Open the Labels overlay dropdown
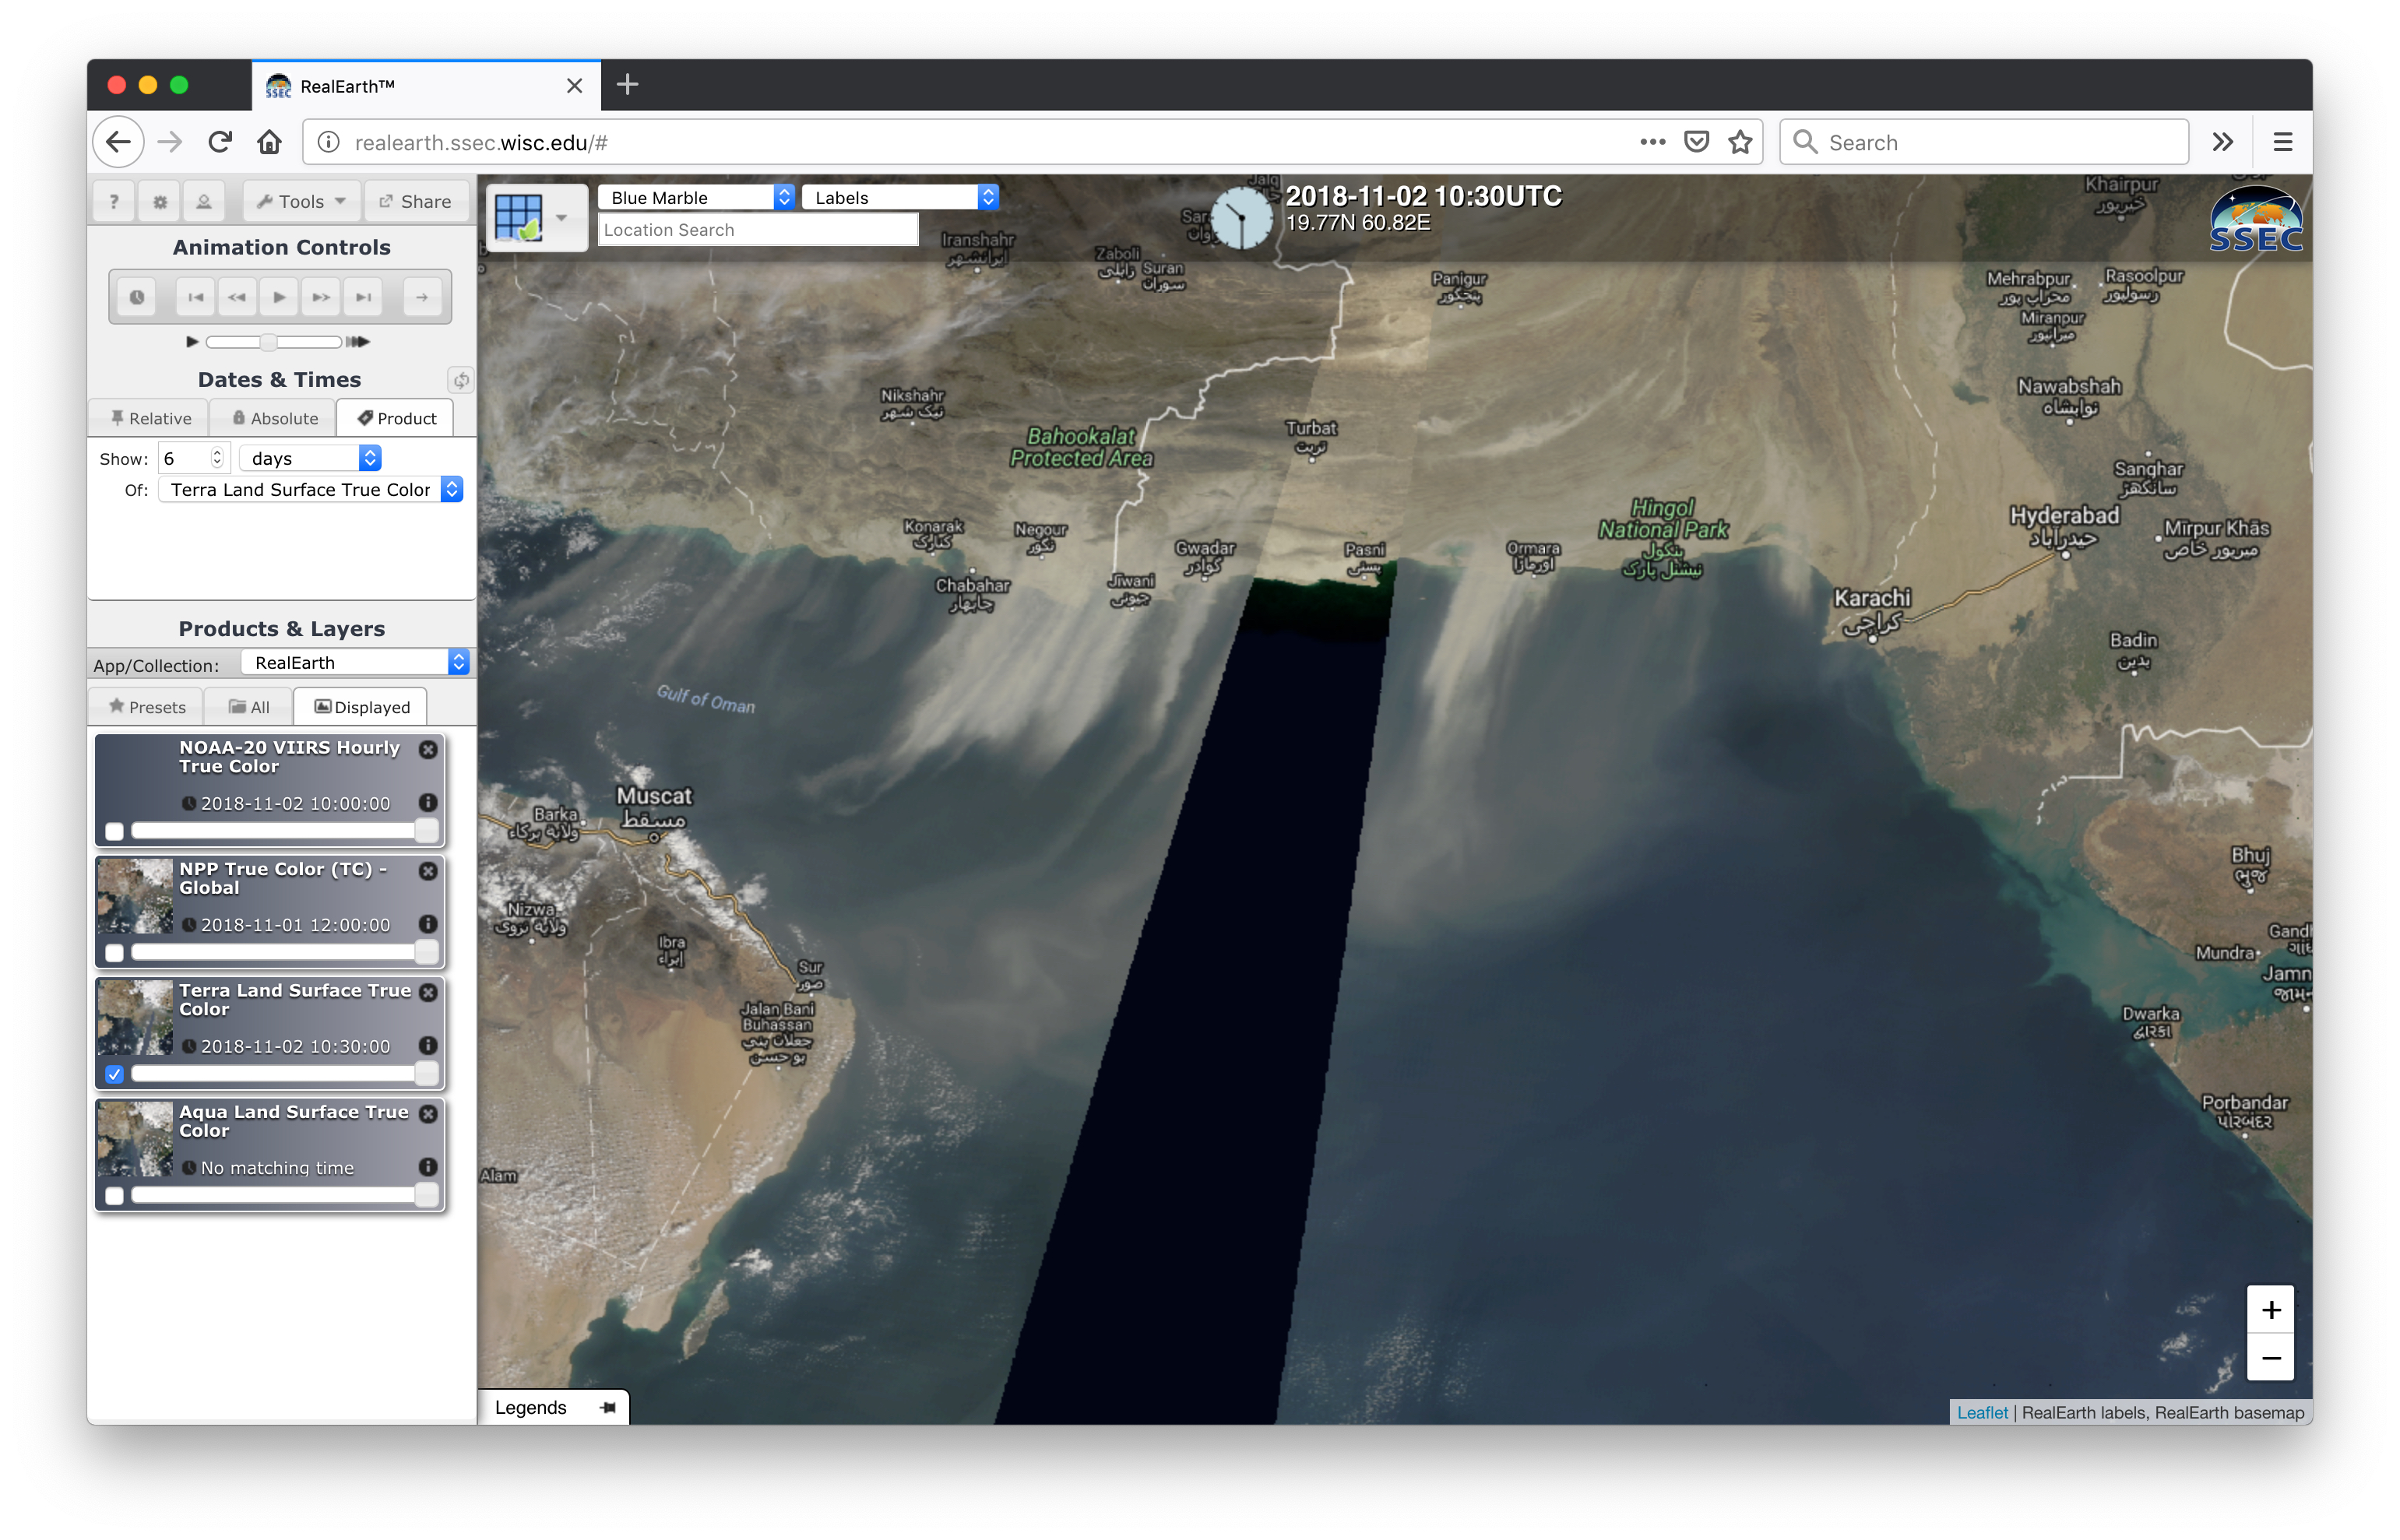 [x=900, y=197]
